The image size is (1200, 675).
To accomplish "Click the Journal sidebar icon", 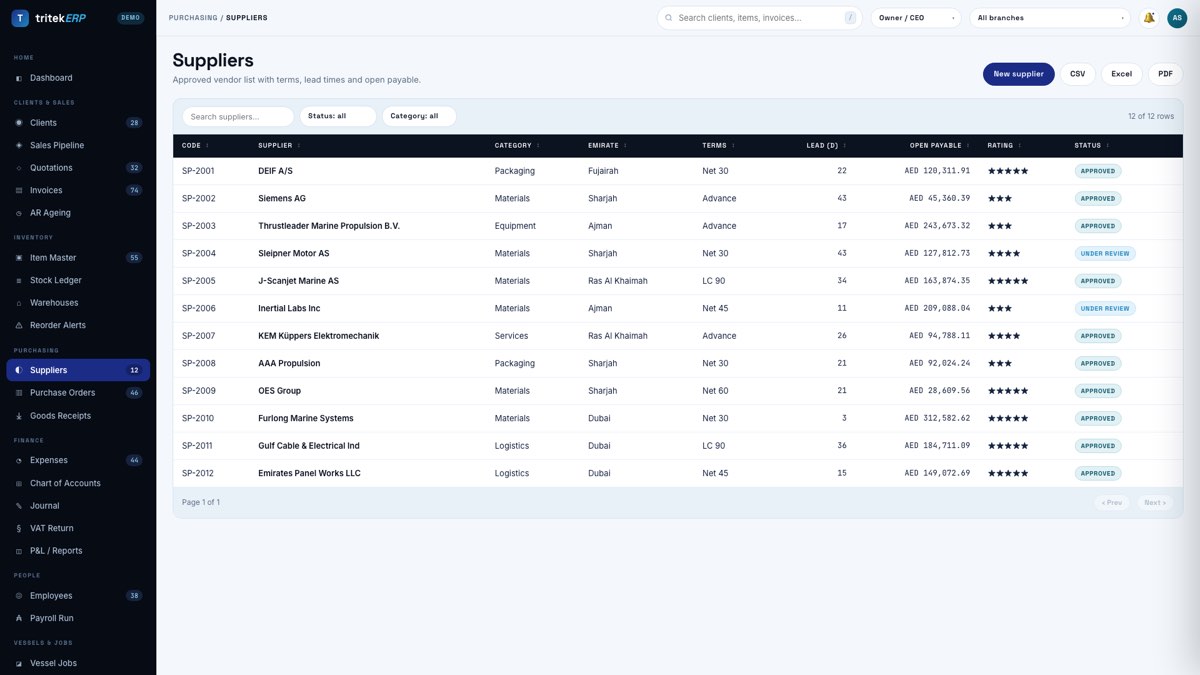I will click(19, 506).
